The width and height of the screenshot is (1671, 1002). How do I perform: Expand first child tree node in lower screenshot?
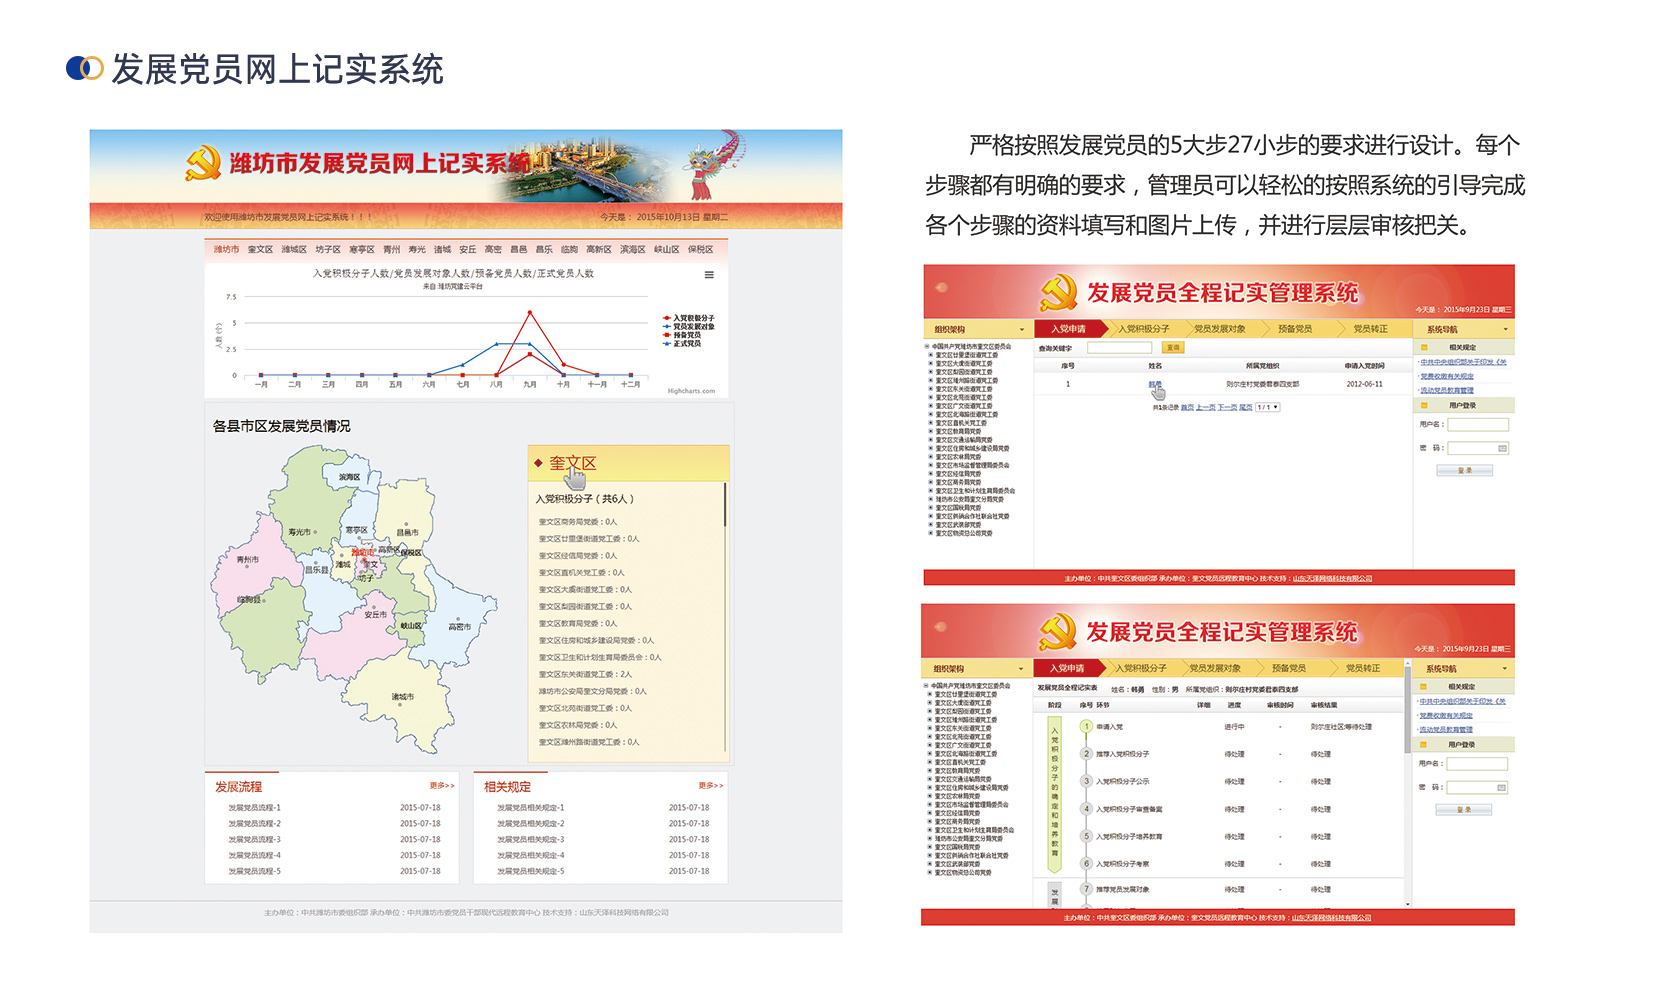930,694
